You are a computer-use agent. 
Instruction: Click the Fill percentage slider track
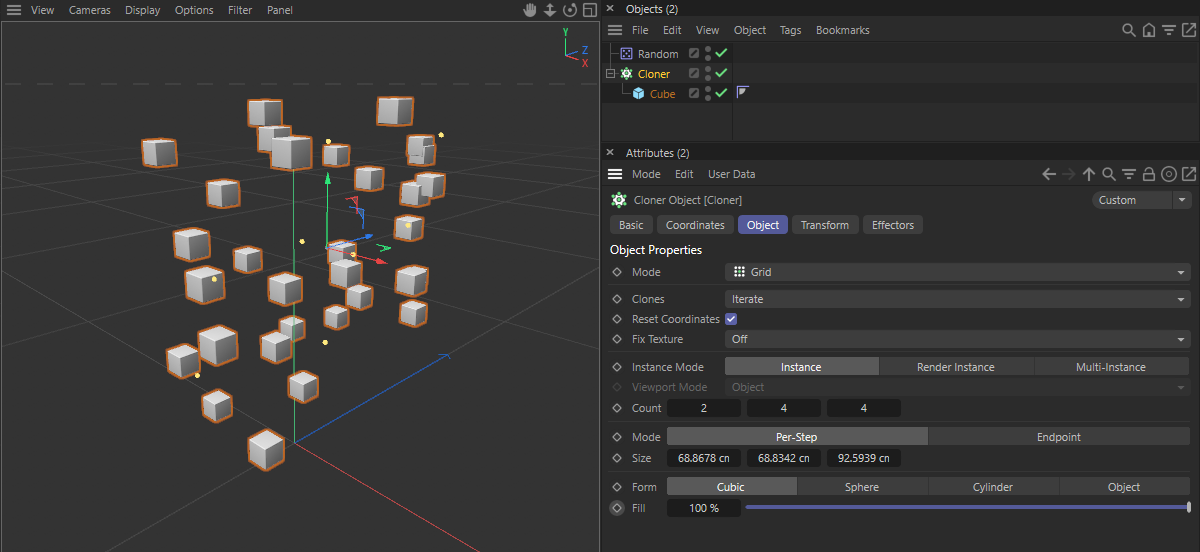(965, 508)
